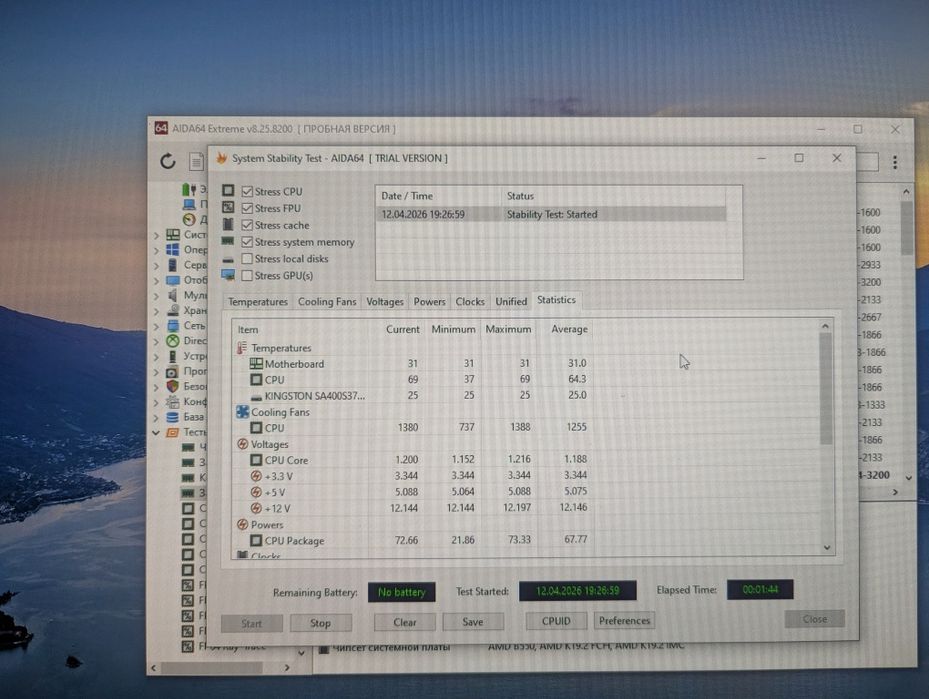Click the Stress GPU(s) monitor icon
The width and height of the screenshot is (929, 699).
pyautogui.click(x=228, y=275)
